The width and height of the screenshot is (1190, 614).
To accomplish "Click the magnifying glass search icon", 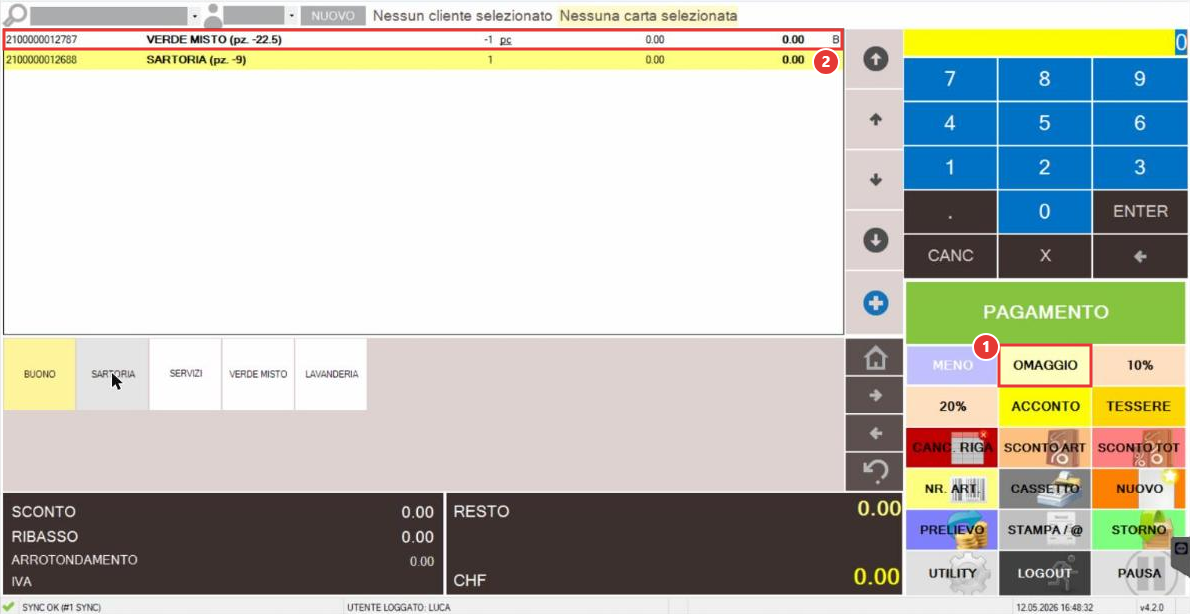I will (15, 14).
